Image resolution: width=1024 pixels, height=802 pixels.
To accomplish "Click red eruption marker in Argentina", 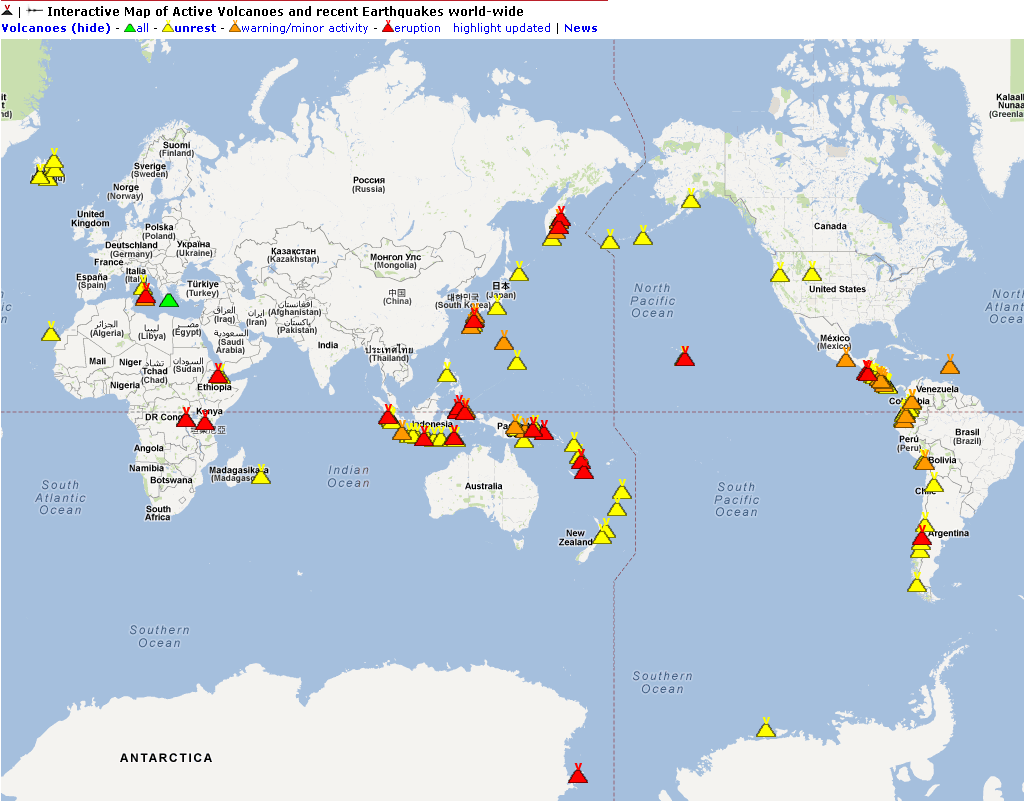I will click(921, 536).
